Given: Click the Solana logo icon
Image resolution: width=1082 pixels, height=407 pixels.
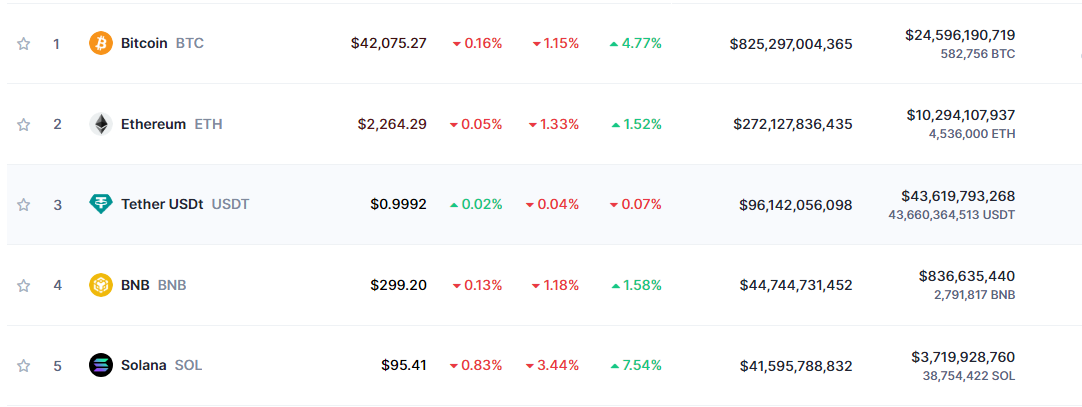Looking at the screenshot, I should click(101, 365).
